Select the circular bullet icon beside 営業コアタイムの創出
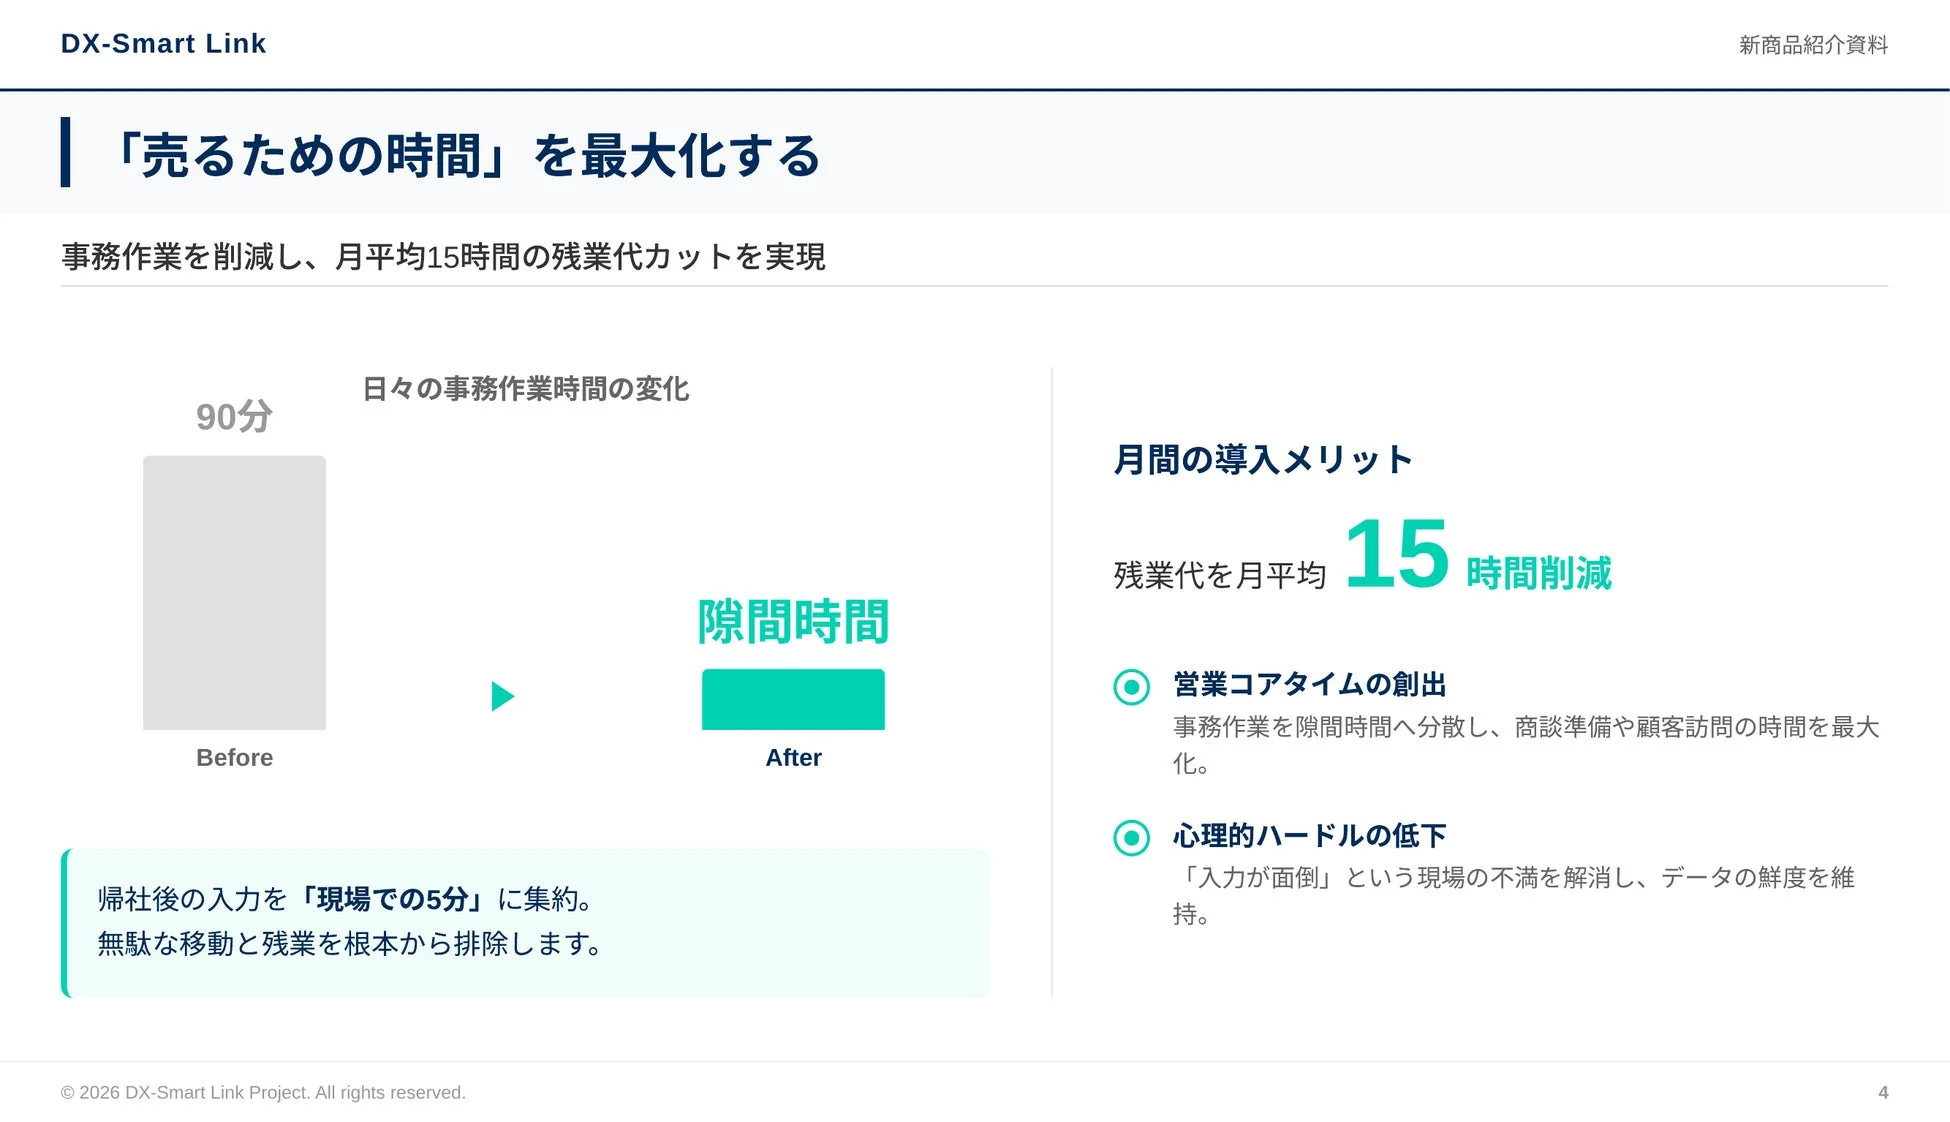Viewport: 1950px width, 1122px height. point(1130,686)
